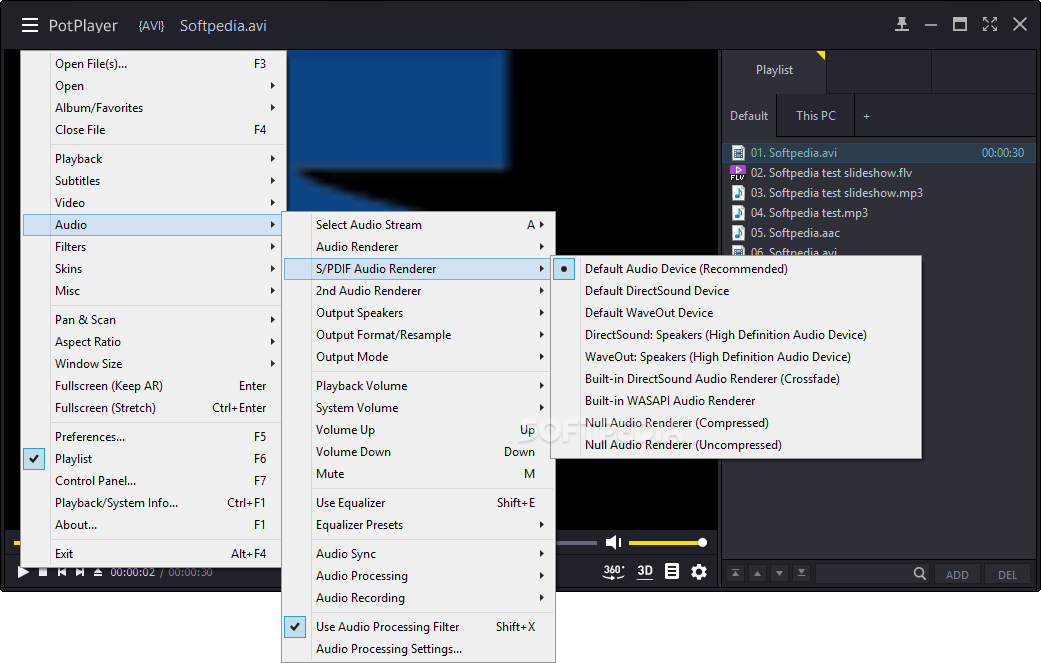Toggle Use Audio Processing Filter checkmark
This screenshot has height=663, width=1041.
[x=295, y=626]
